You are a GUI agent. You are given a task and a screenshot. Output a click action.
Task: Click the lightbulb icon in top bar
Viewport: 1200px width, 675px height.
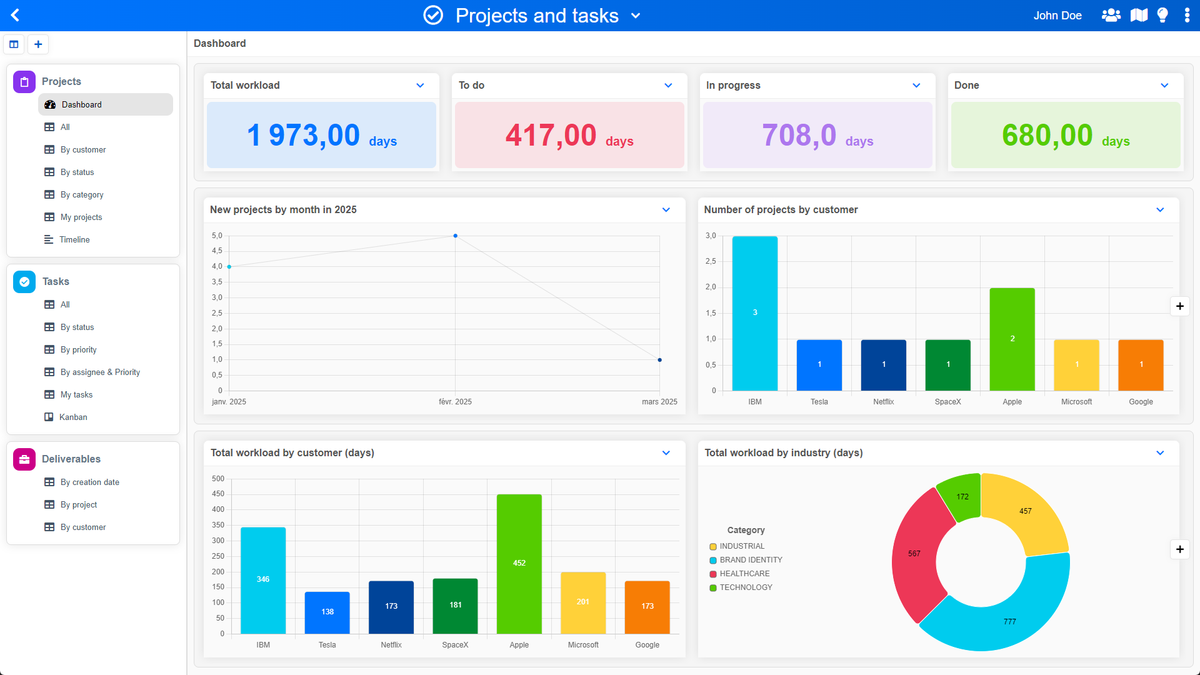point(1163,15)
